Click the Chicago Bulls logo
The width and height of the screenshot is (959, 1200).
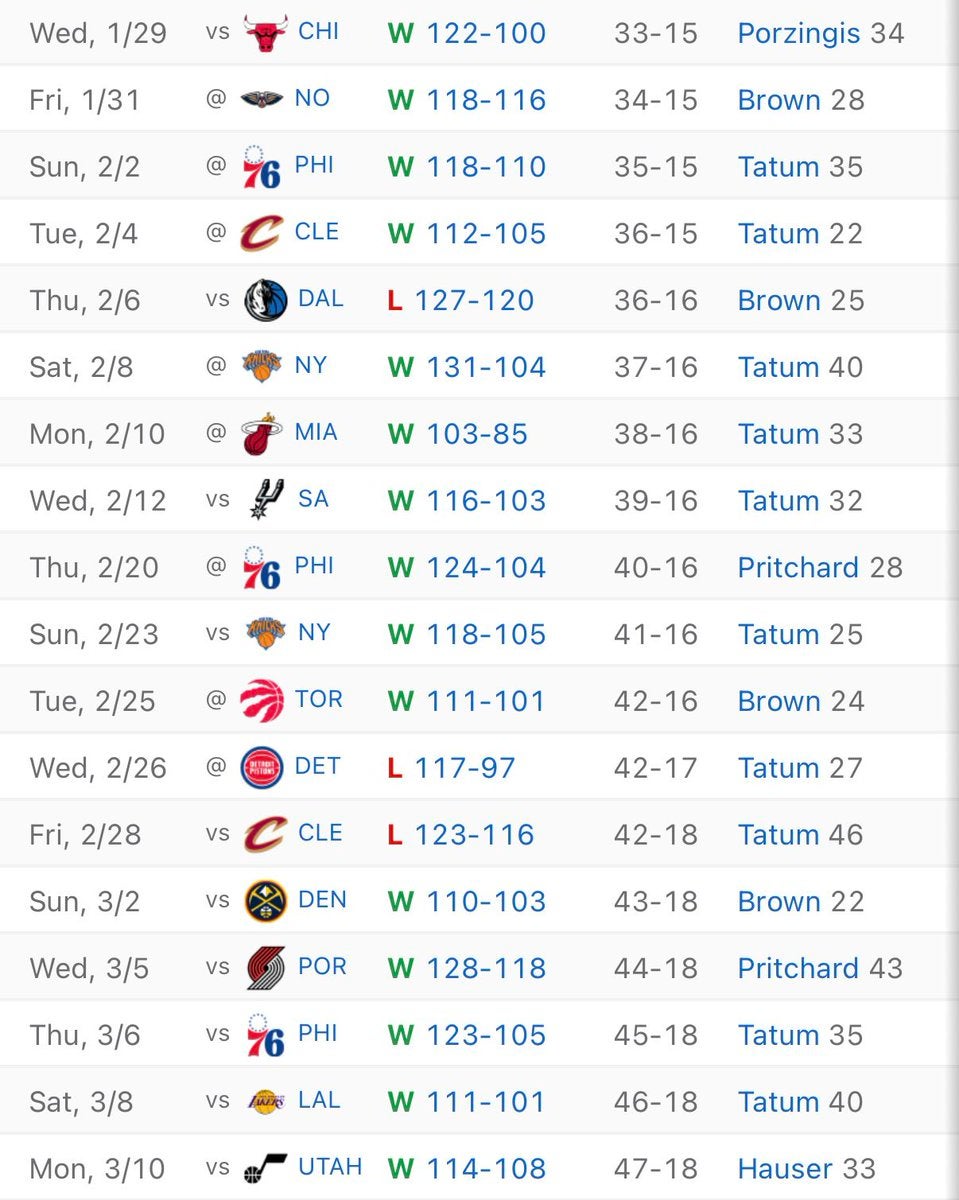(265, 33)
